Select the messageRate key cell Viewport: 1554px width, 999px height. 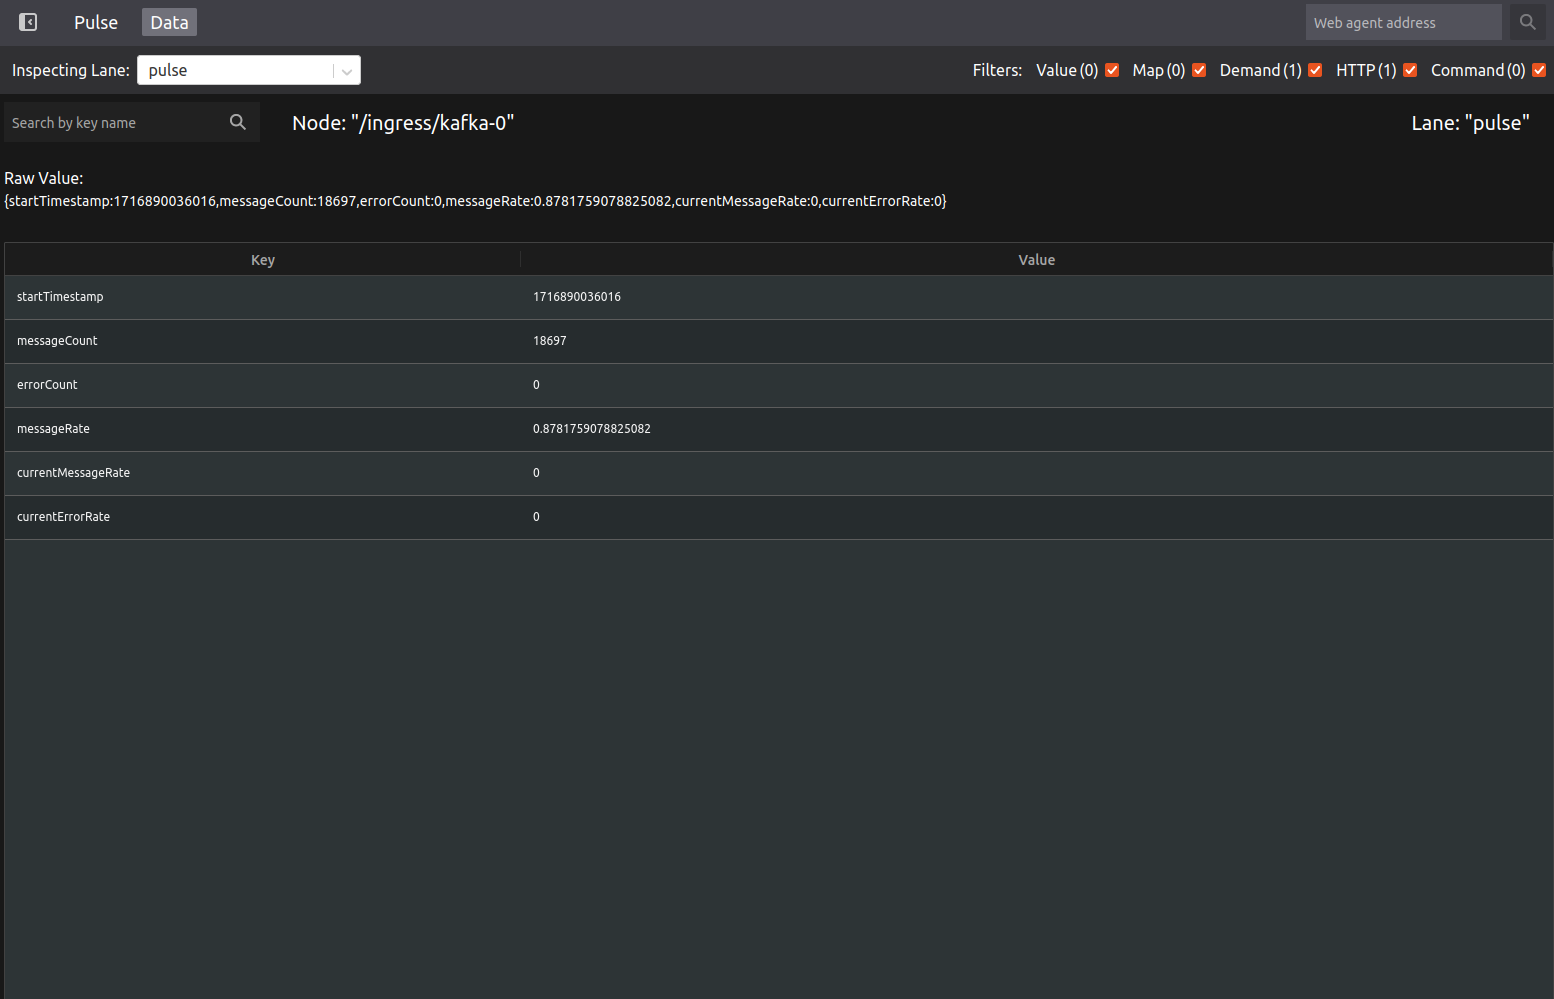pos(263,429)
